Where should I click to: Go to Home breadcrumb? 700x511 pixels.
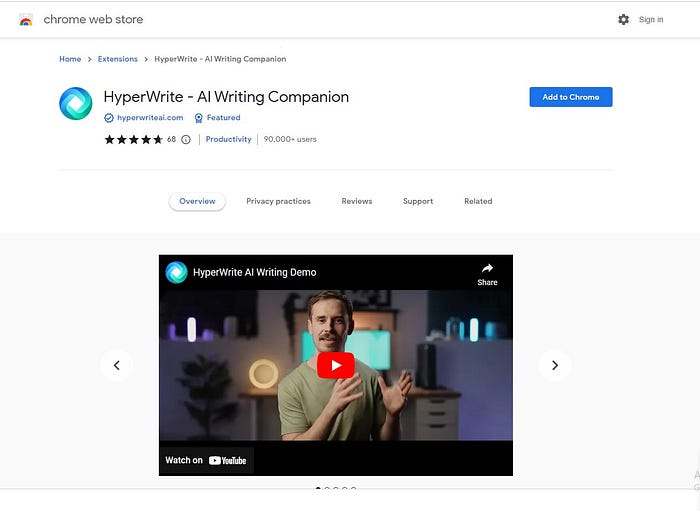[70, 59]
